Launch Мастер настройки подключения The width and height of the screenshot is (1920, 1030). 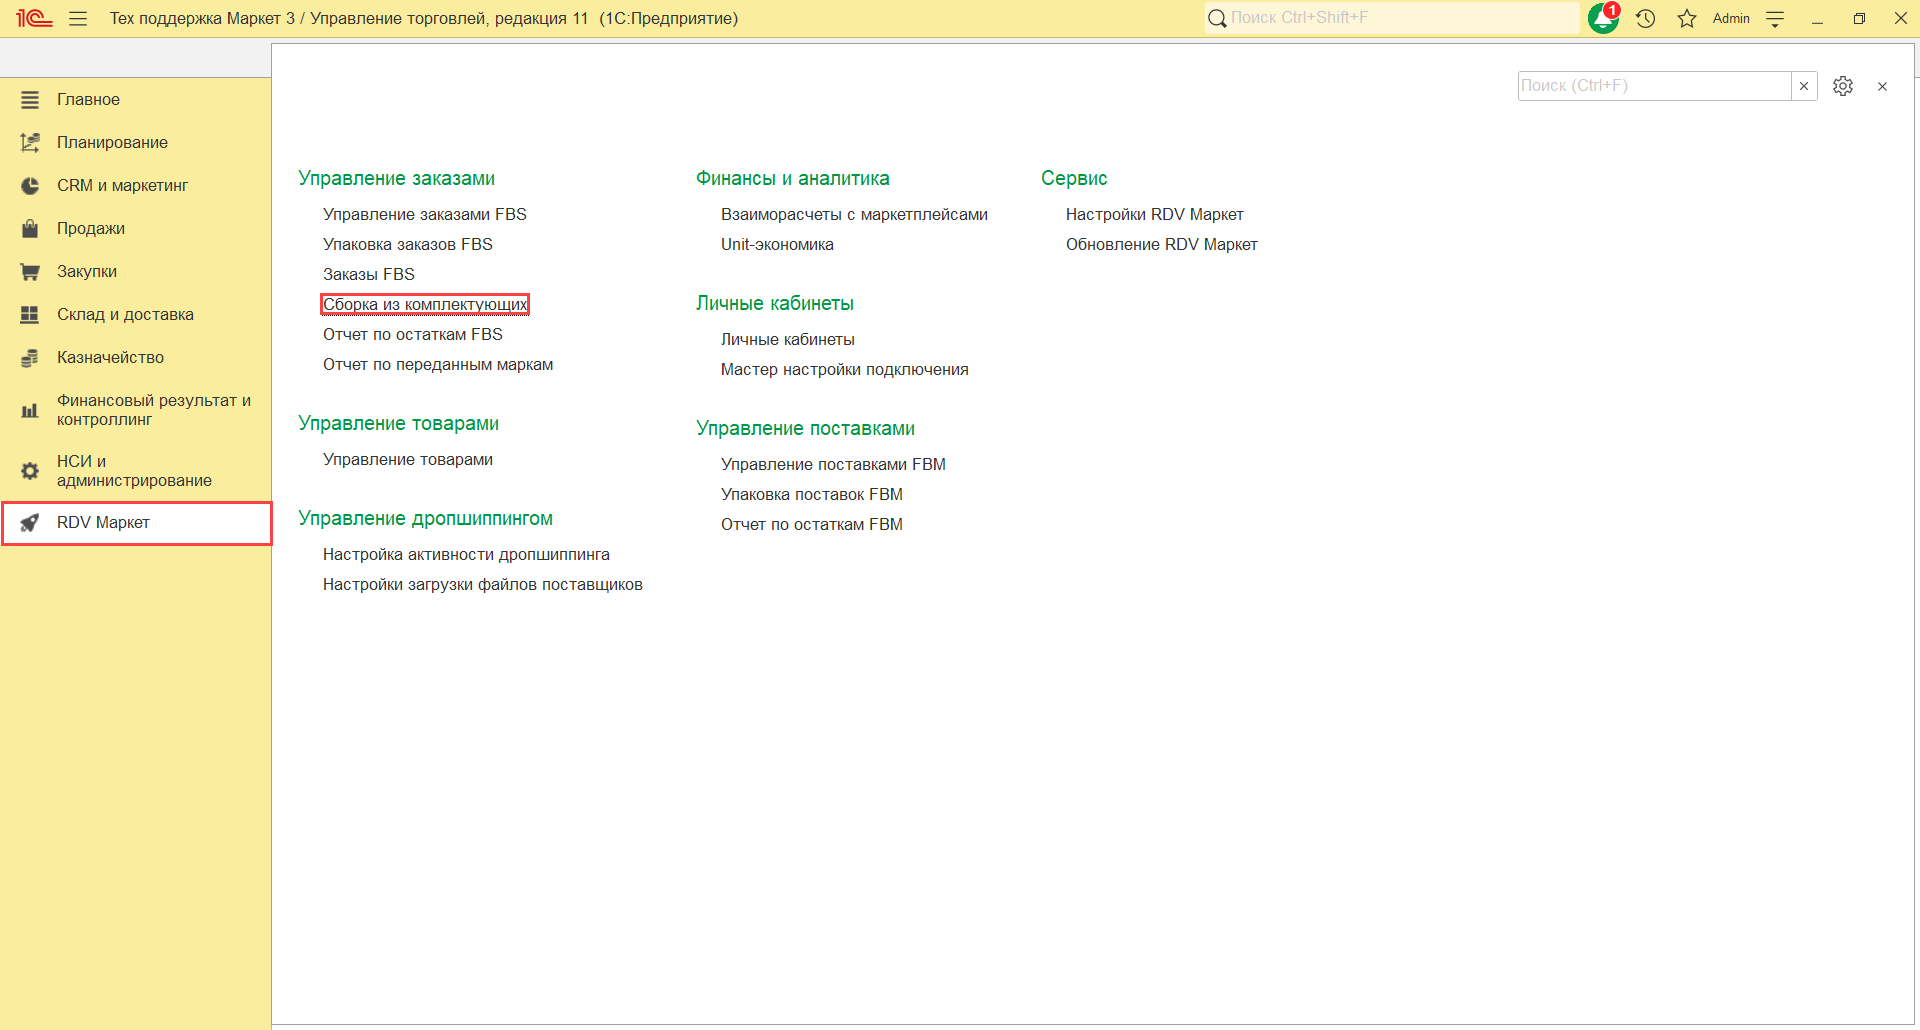point(845,370)
